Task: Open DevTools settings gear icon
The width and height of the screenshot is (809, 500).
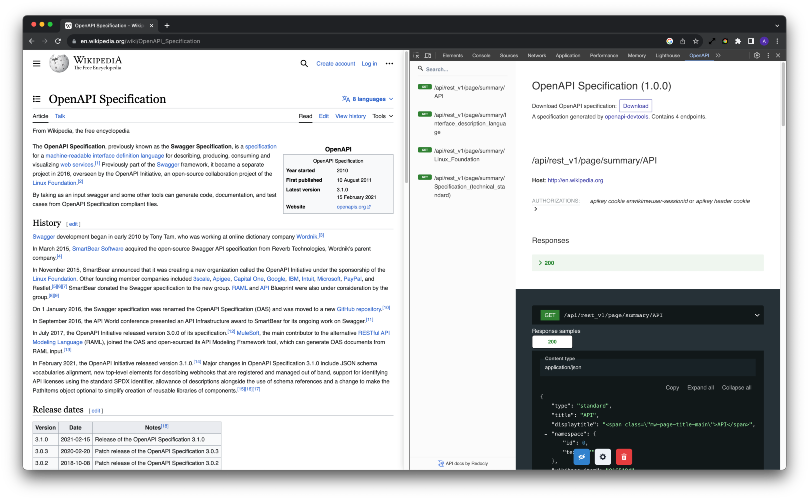Action: click(x=757, y=55)
